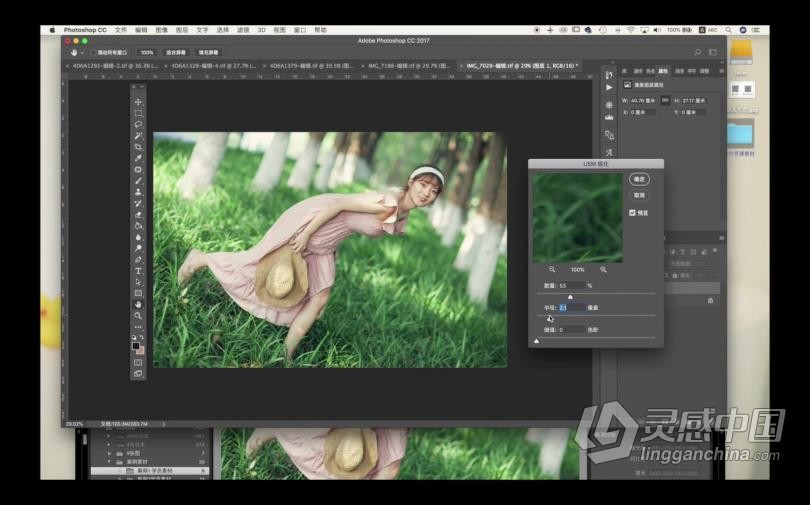Click the Fill Screen button
This screenshot has width=810, height=505.
point(208,53)
